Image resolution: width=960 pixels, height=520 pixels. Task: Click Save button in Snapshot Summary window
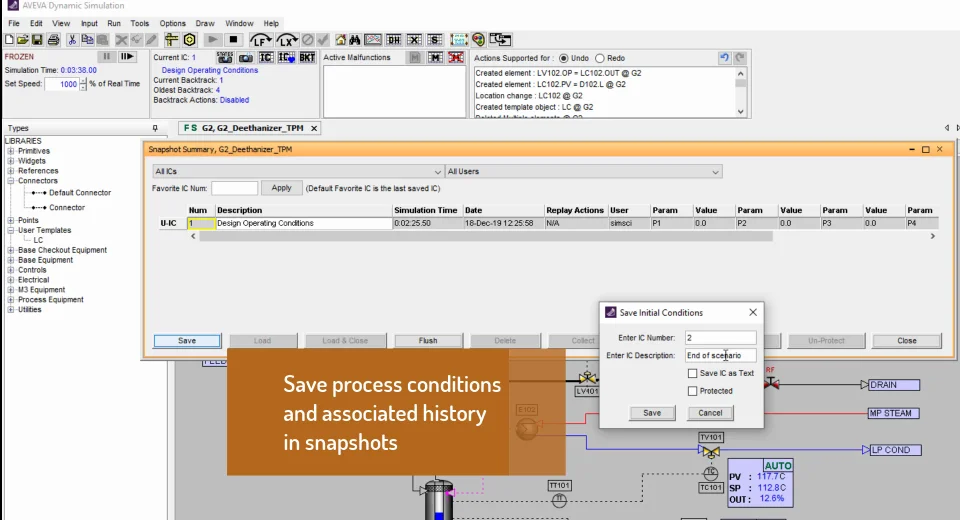[187, 341]
